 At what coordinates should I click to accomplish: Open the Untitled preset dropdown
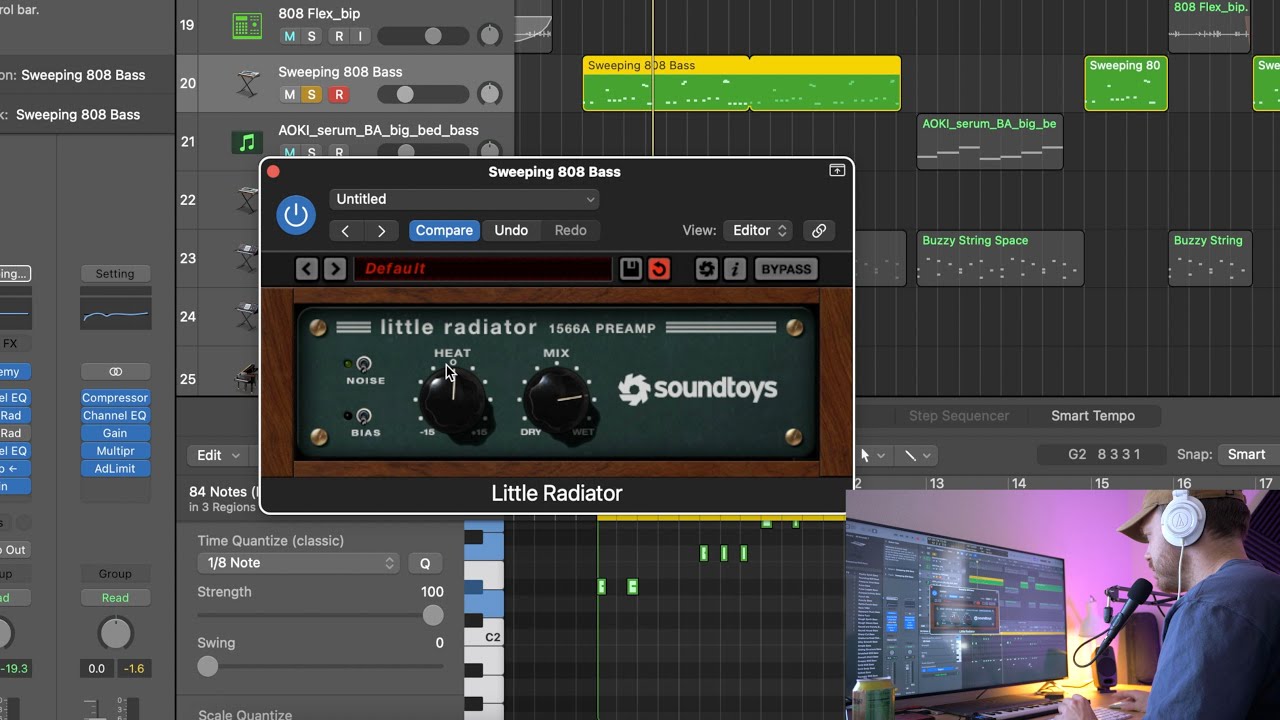coord(465,199)
